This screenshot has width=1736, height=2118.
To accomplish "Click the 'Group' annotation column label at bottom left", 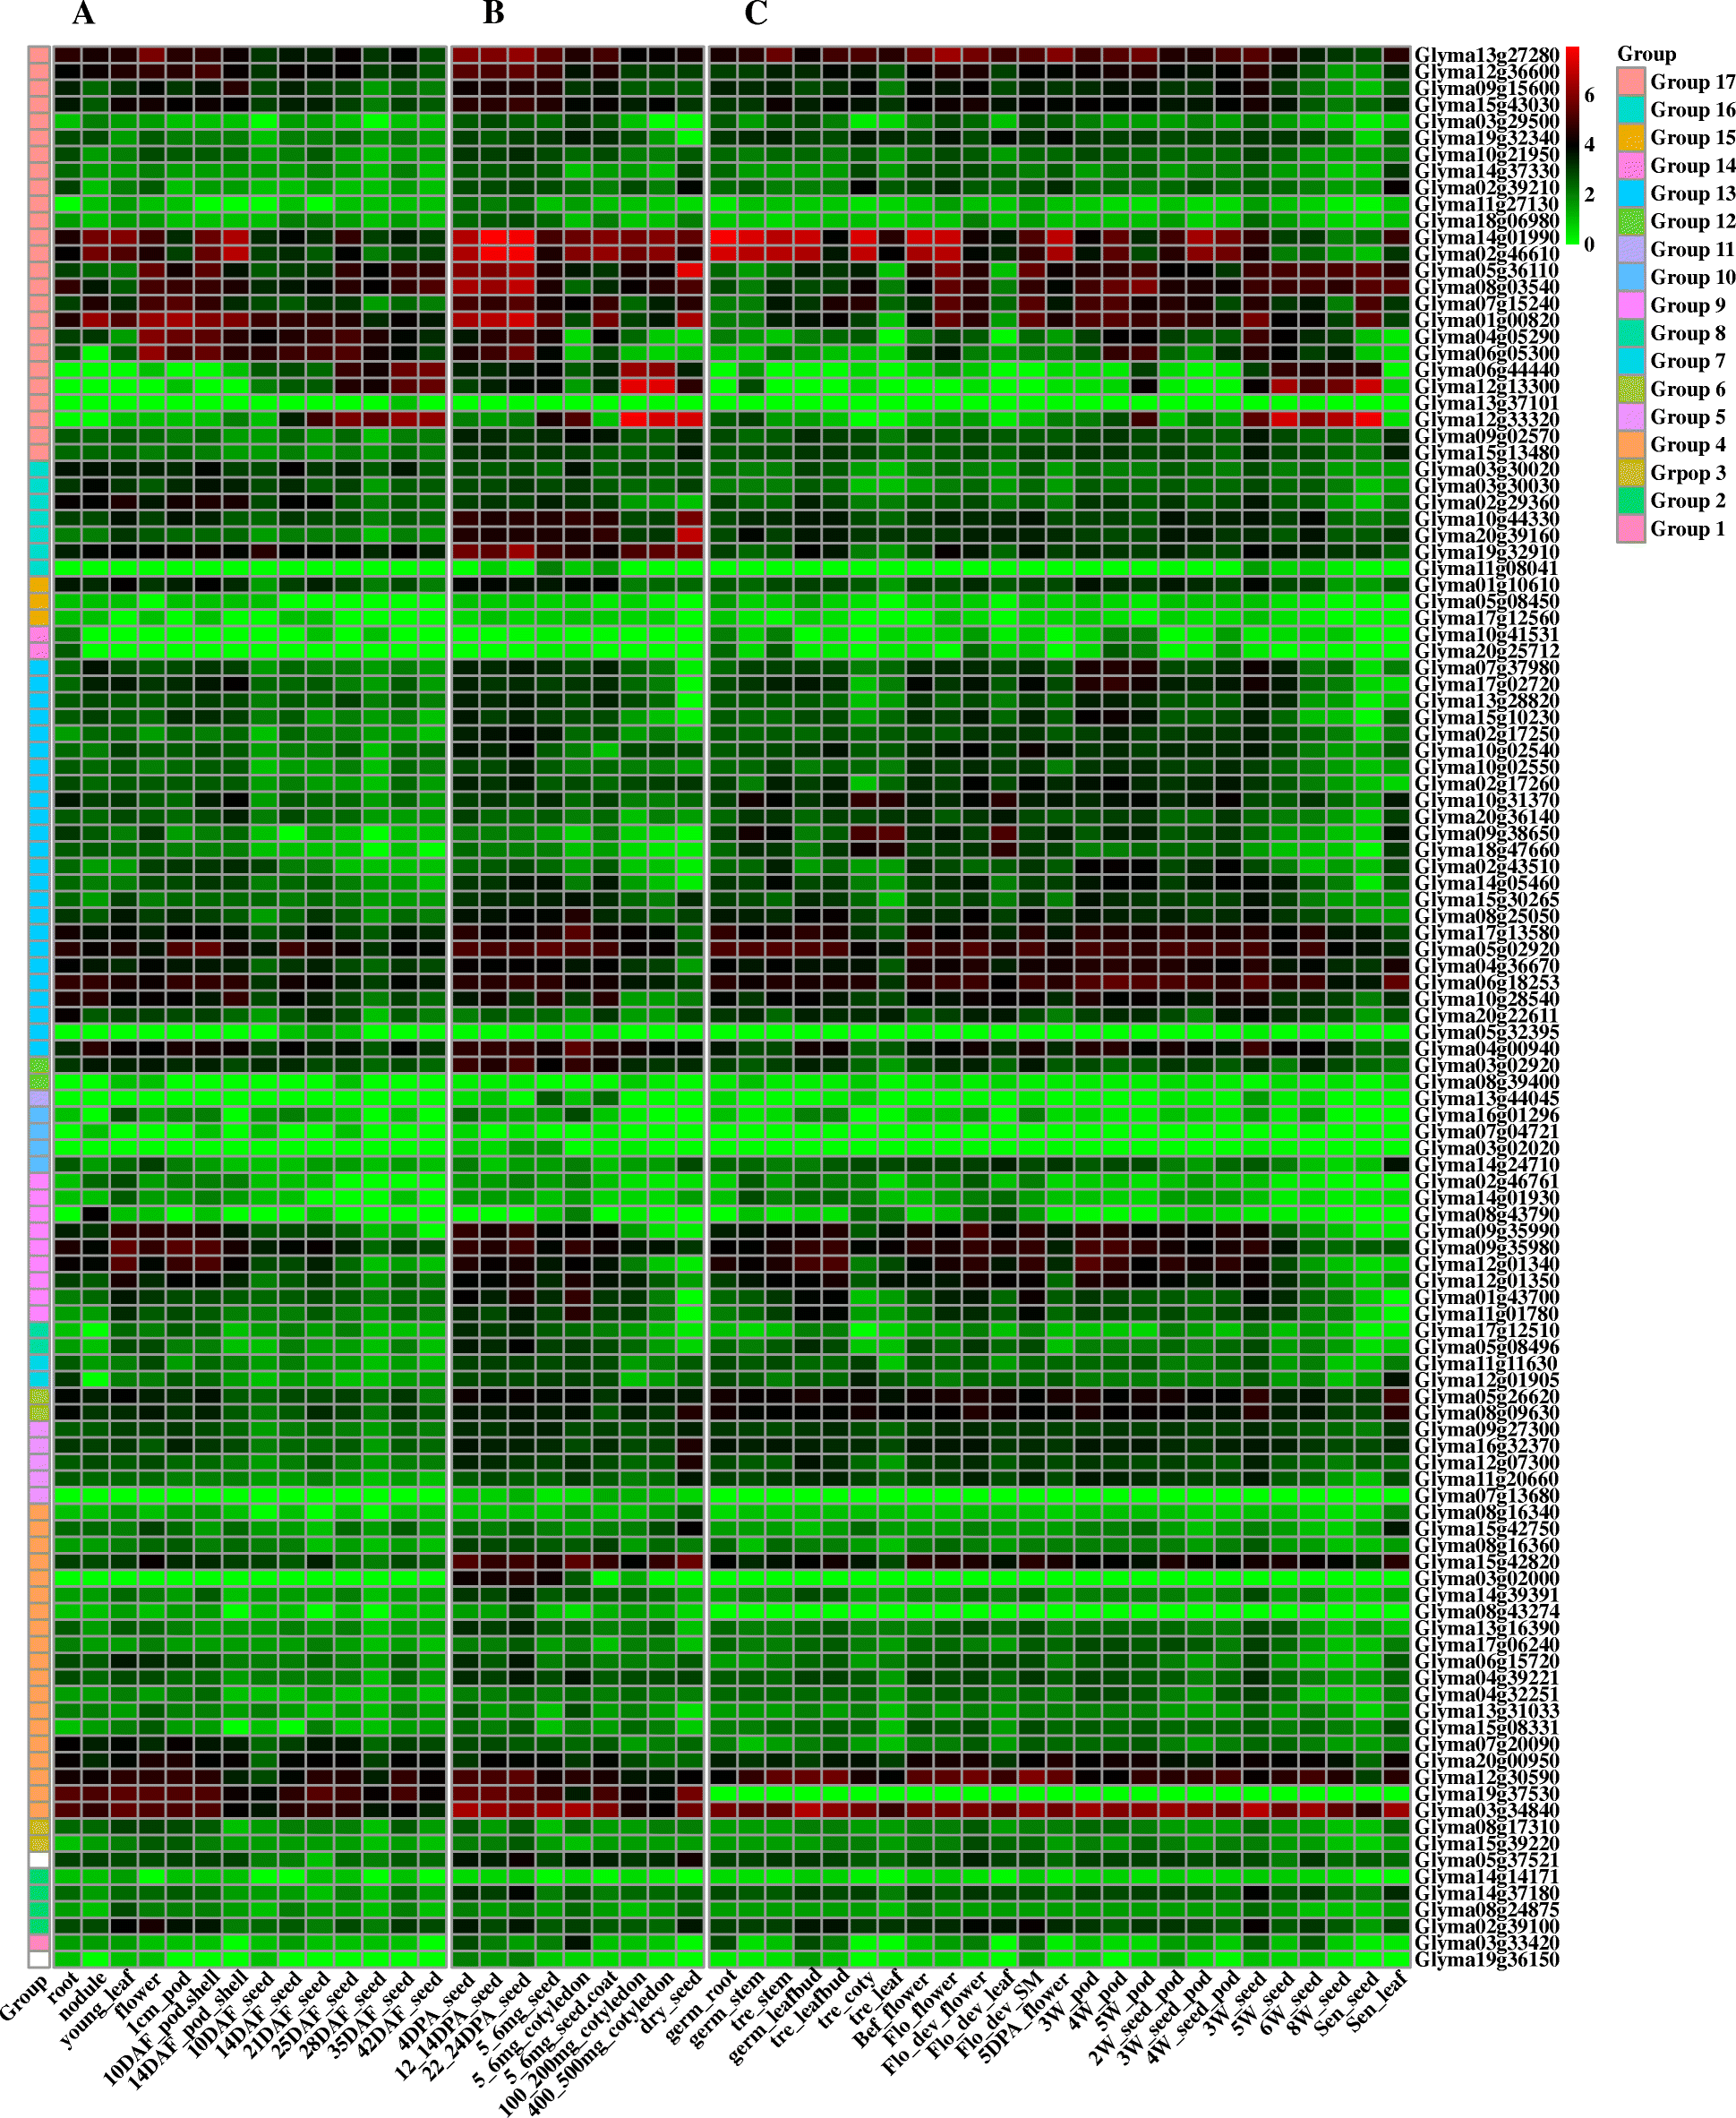I will (x=22, y=1996).
